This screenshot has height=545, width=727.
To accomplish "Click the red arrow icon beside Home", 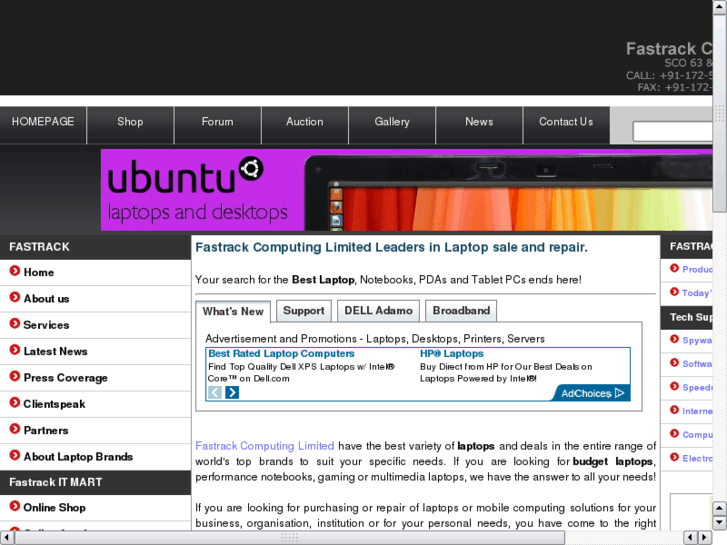I will (x=15, y=270).
